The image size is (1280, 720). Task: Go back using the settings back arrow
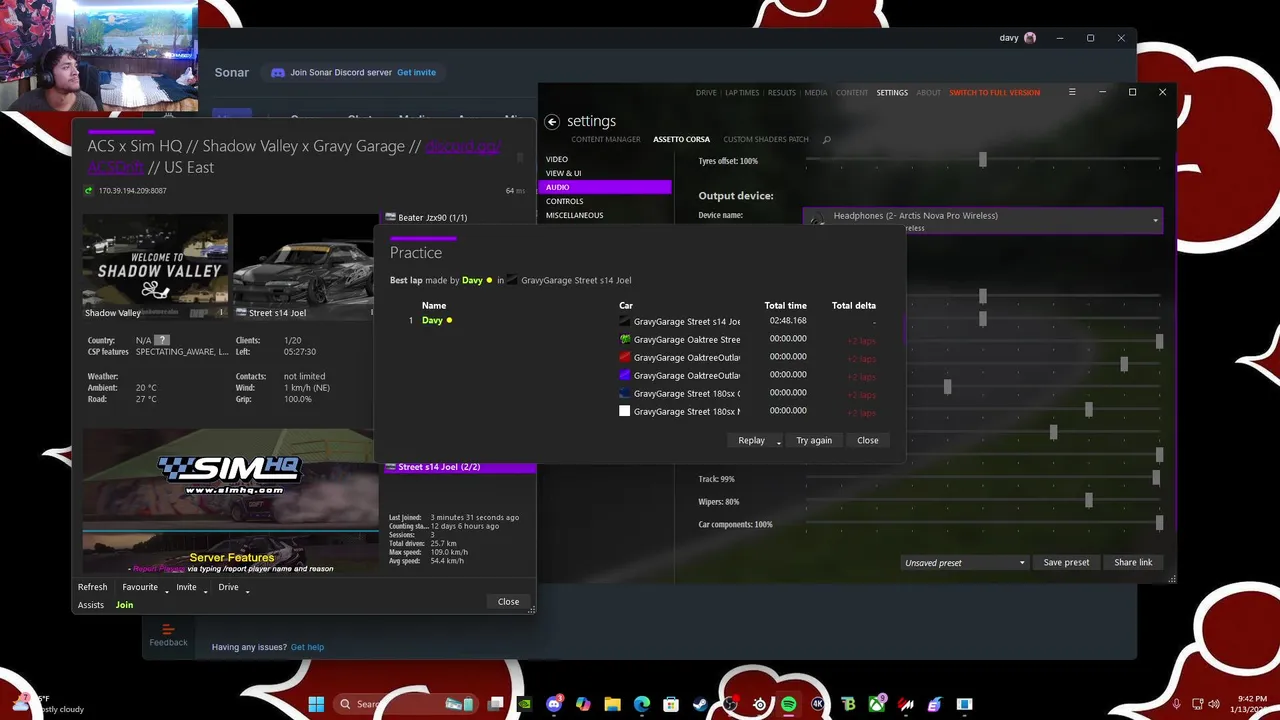(551, 121)
